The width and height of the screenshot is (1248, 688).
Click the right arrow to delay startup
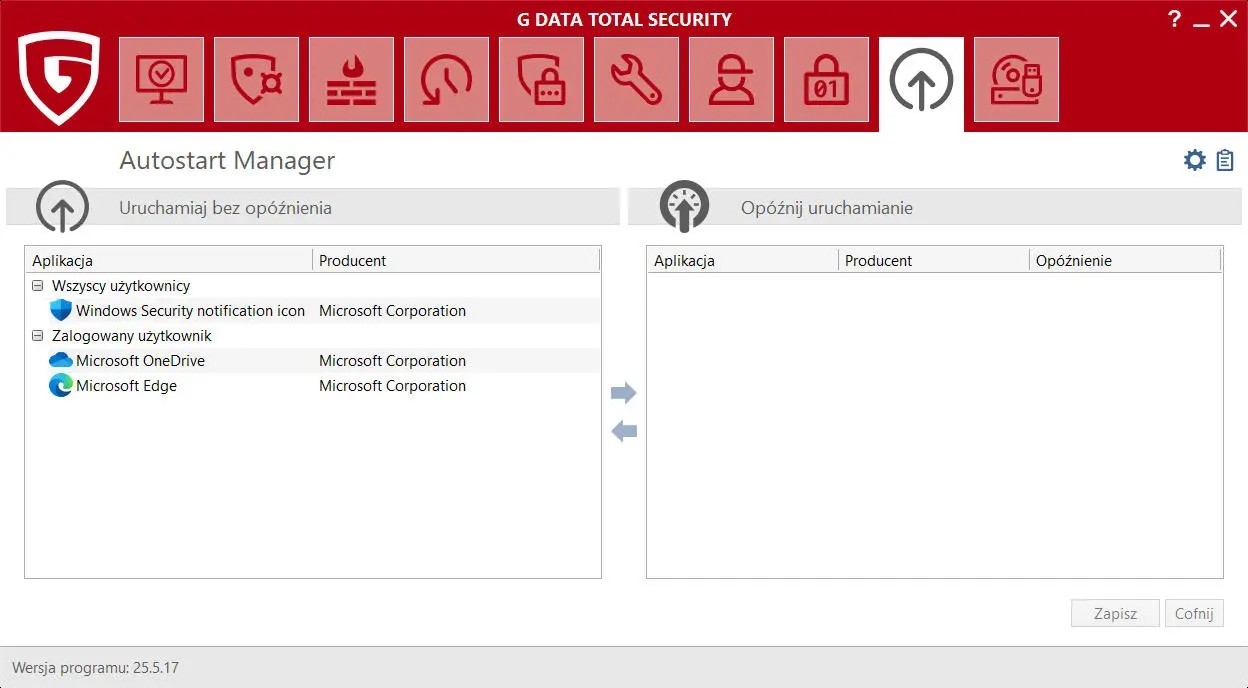point(623,393)
